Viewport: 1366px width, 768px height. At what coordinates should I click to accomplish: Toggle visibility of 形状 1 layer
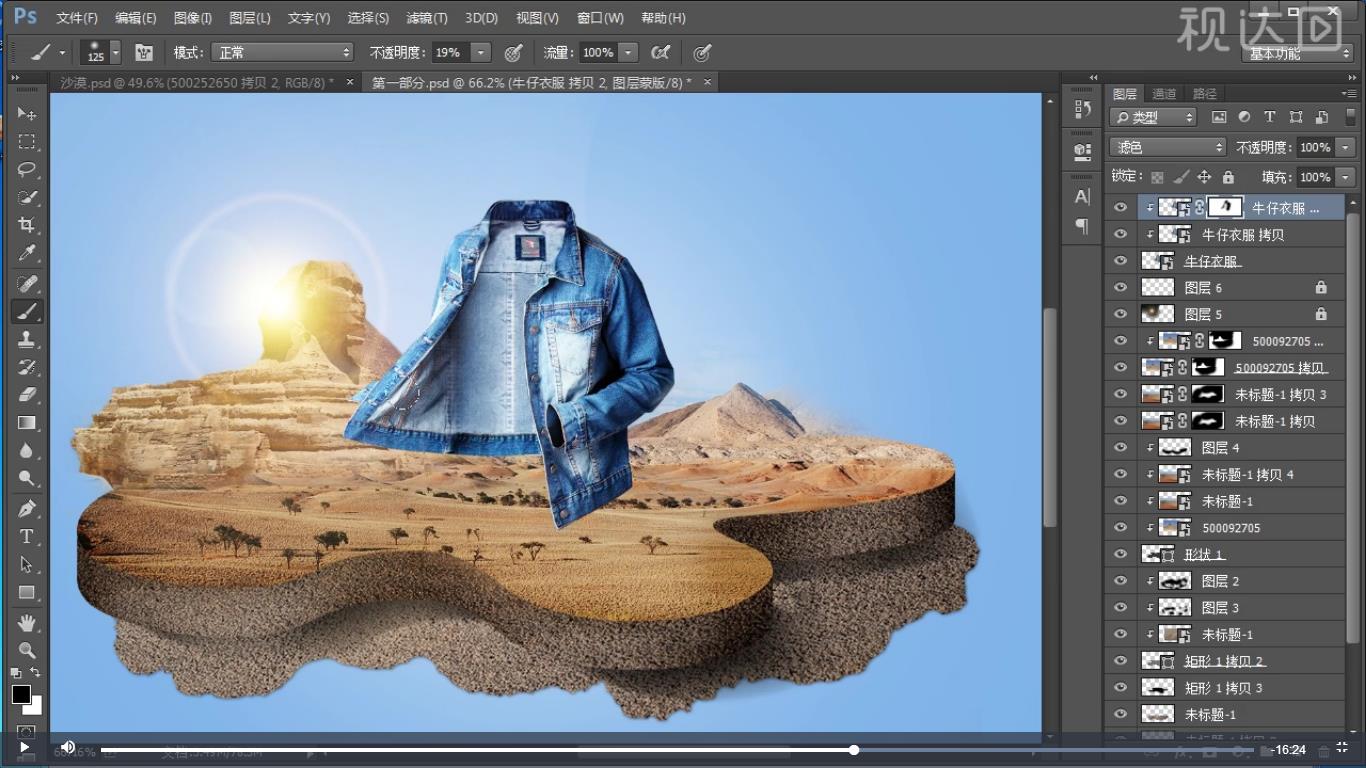click(1120, 554)
